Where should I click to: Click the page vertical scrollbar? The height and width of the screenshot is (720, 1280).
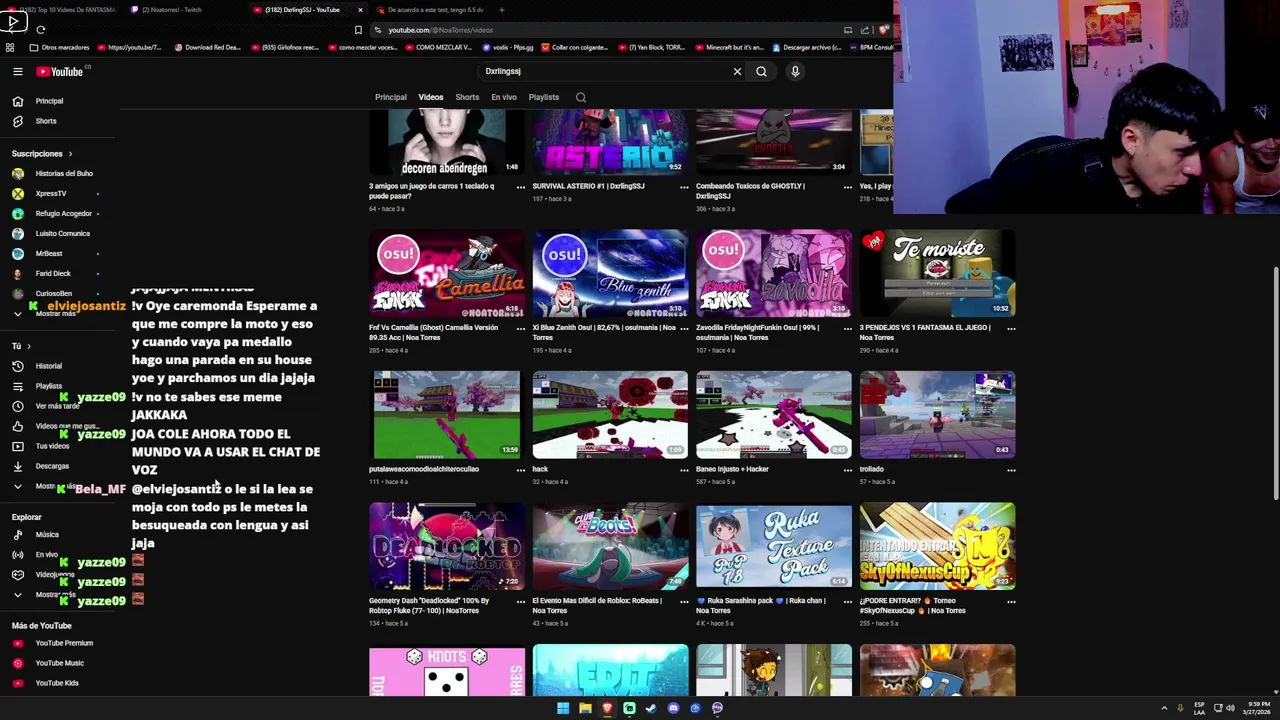(1275, 385)
